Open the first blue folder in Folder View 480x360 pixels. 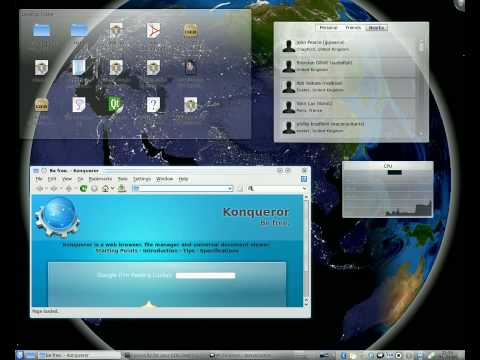coord(41,30)
